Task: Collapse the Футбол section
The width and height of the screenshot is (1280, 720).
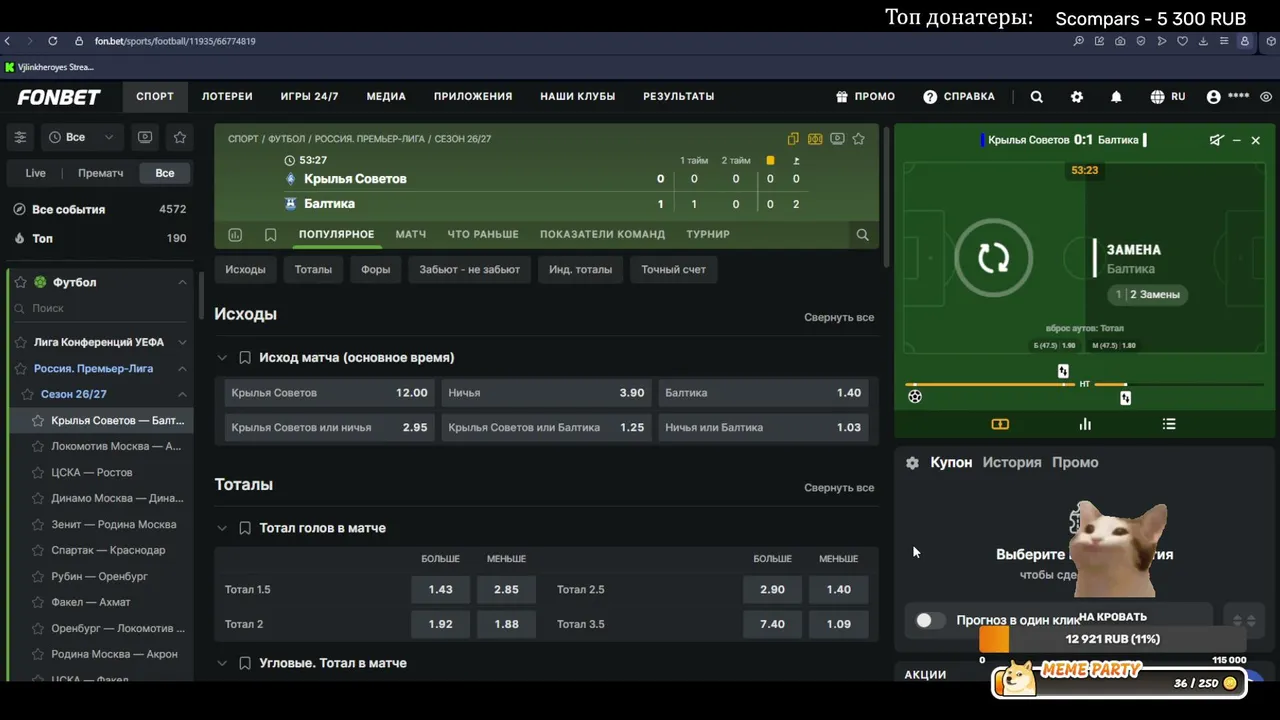Action: click(182, 282)
